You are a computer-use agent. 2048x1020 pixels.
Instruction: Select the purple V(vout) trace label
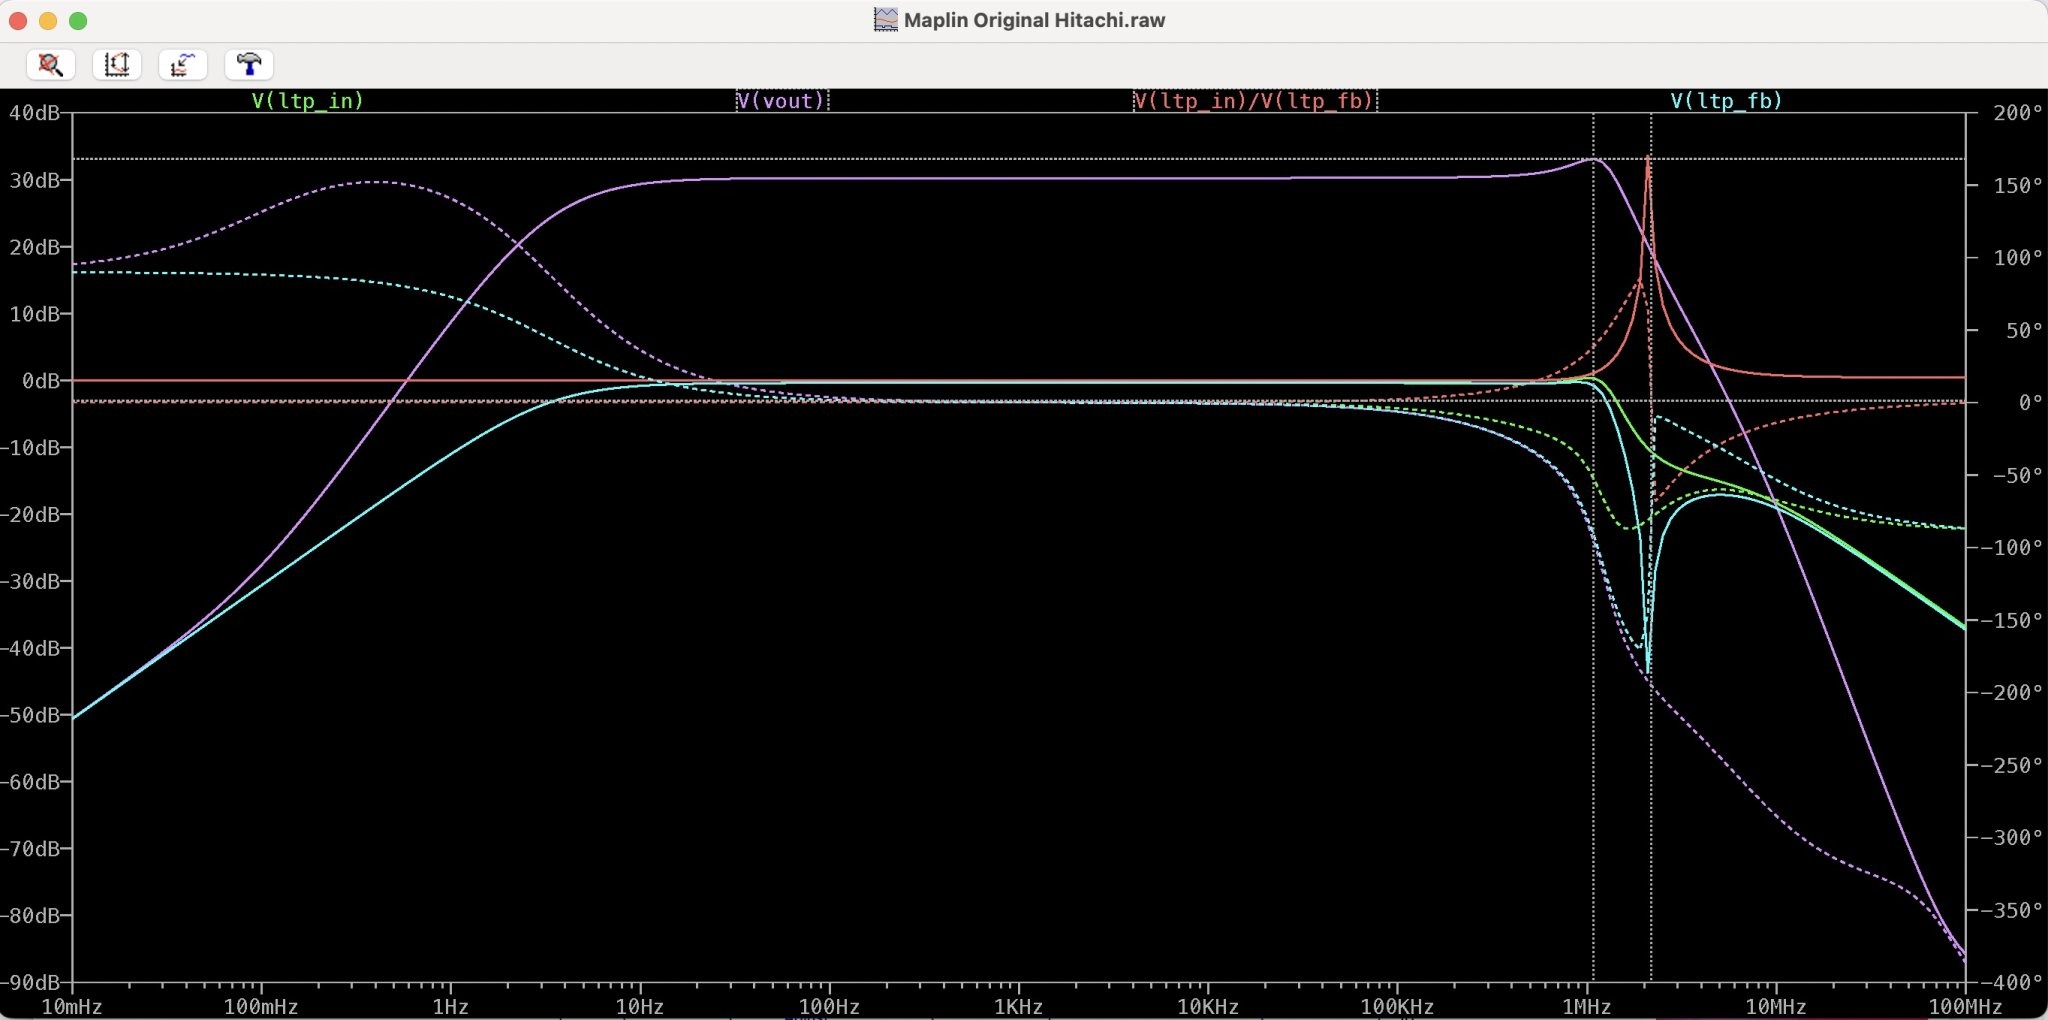click(782, 100)
